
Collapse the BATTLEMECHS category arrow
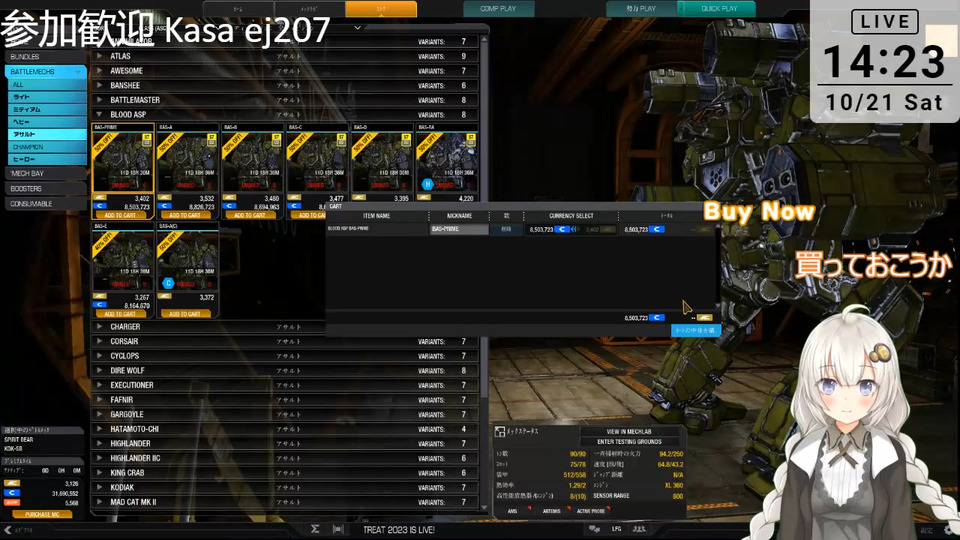coord(78,72)
